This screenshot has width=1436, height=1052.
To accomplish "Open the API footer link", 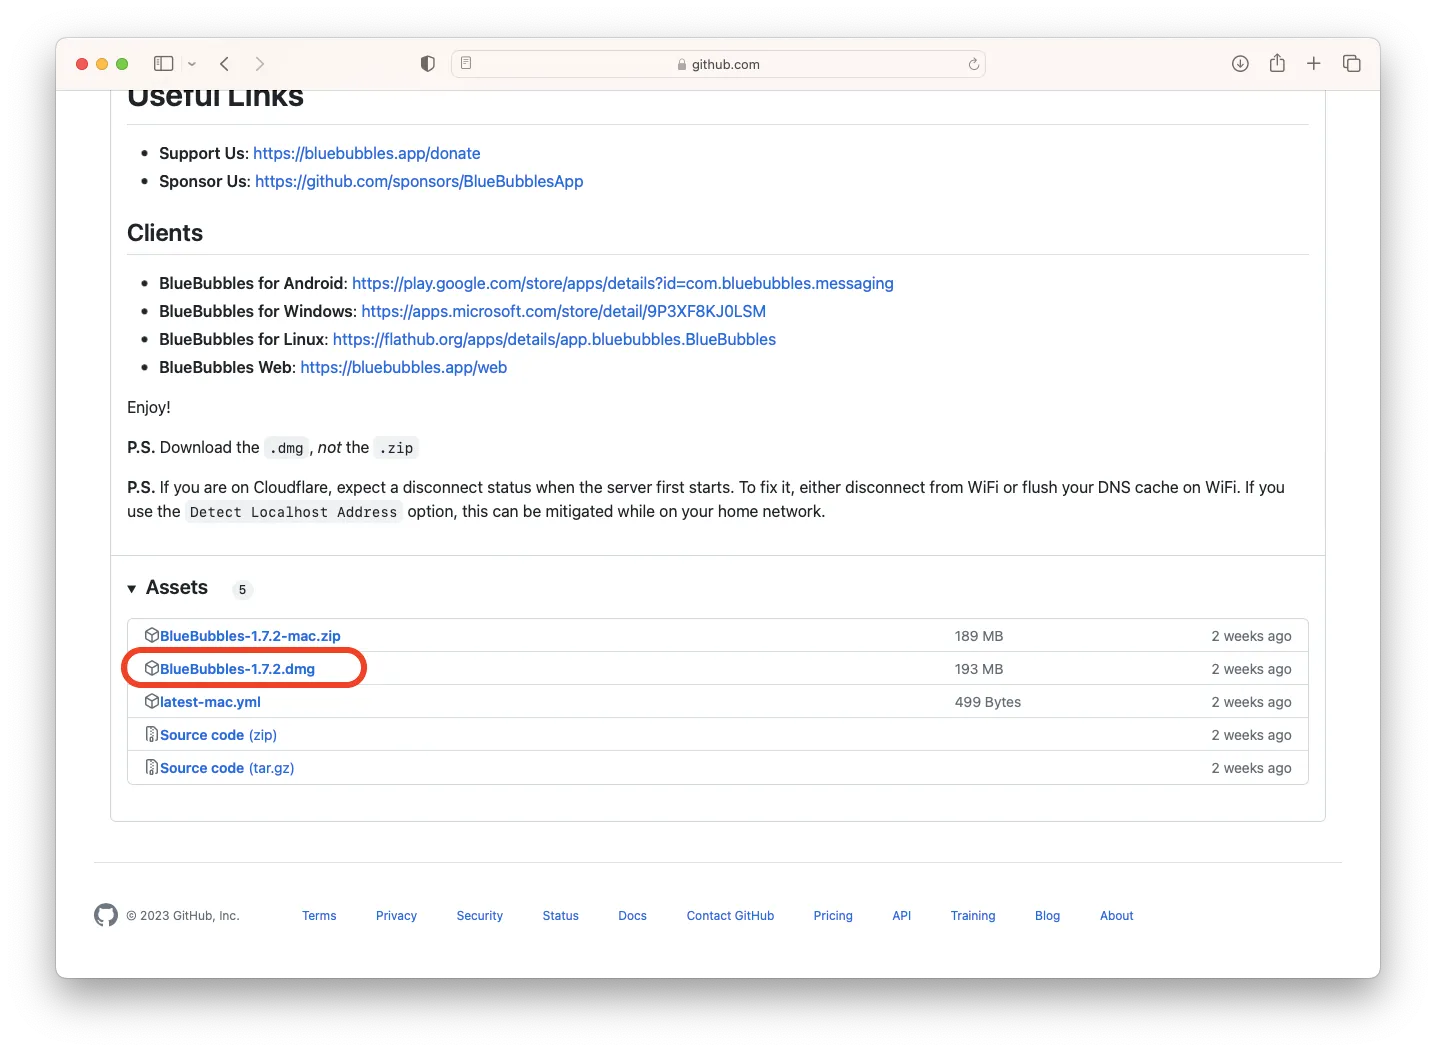I will pyautogui.click(x=902, y=916).
